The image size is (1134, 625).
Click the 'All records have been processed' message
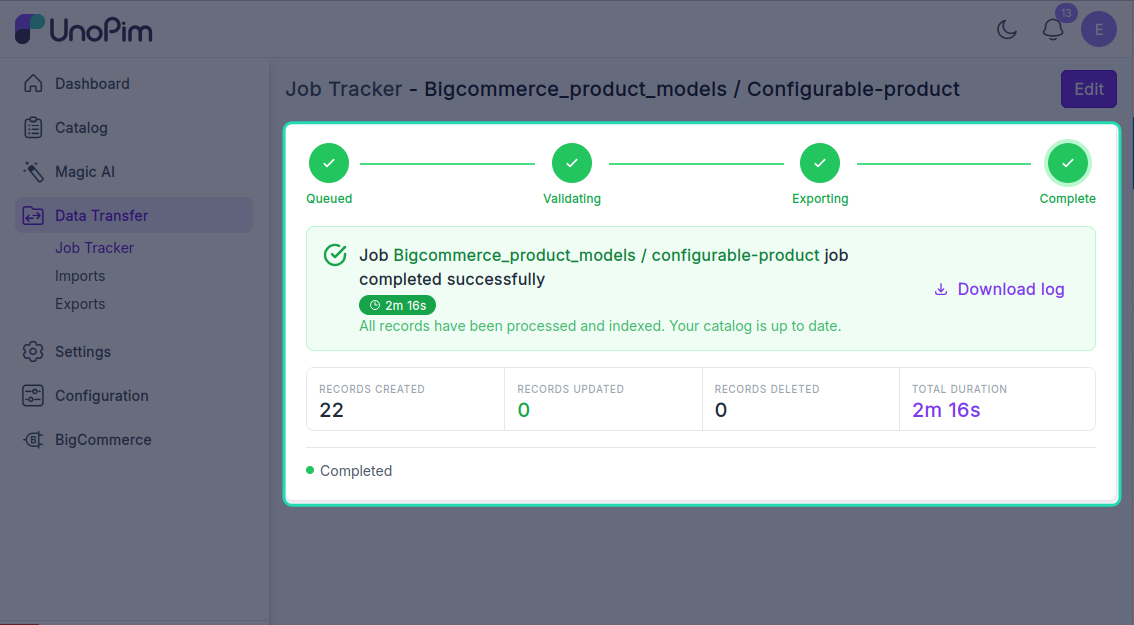pos(600,326)
